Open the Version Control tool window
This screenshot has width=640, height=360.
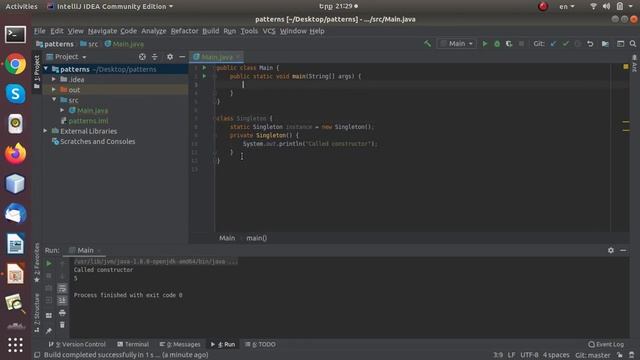pos(77,344)
